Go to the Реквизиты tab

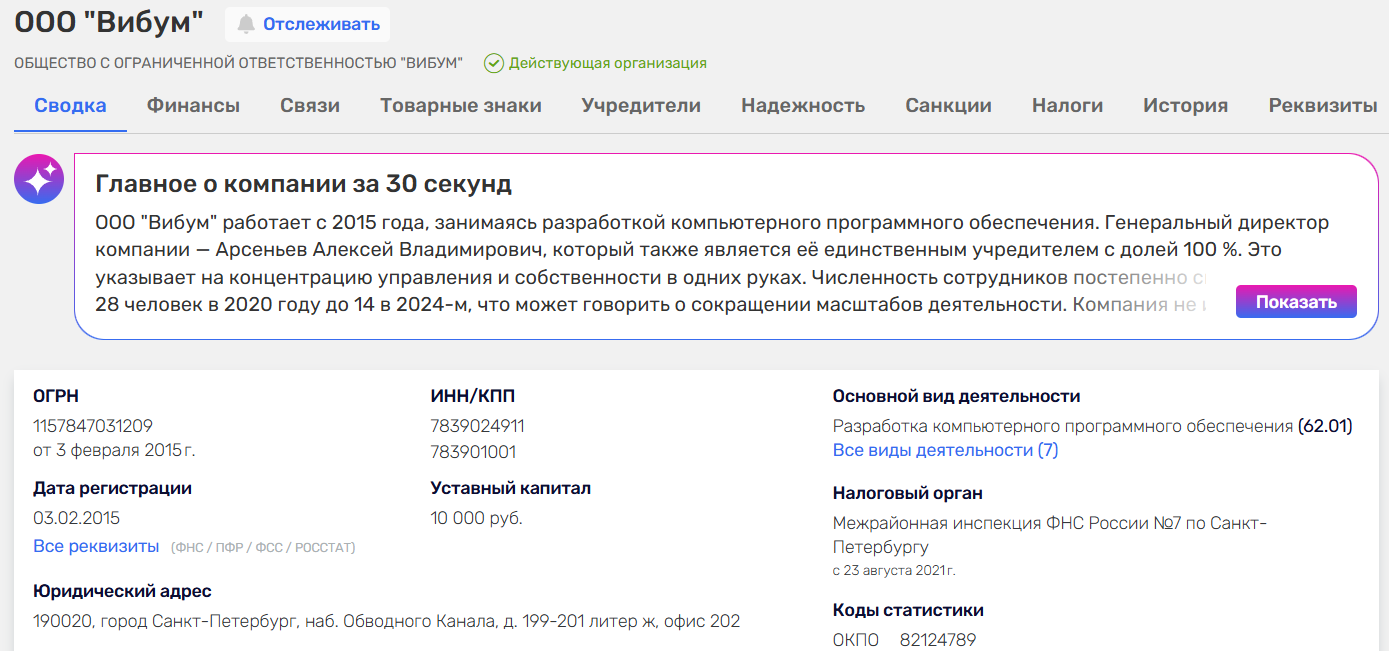tap(1322, 106)
